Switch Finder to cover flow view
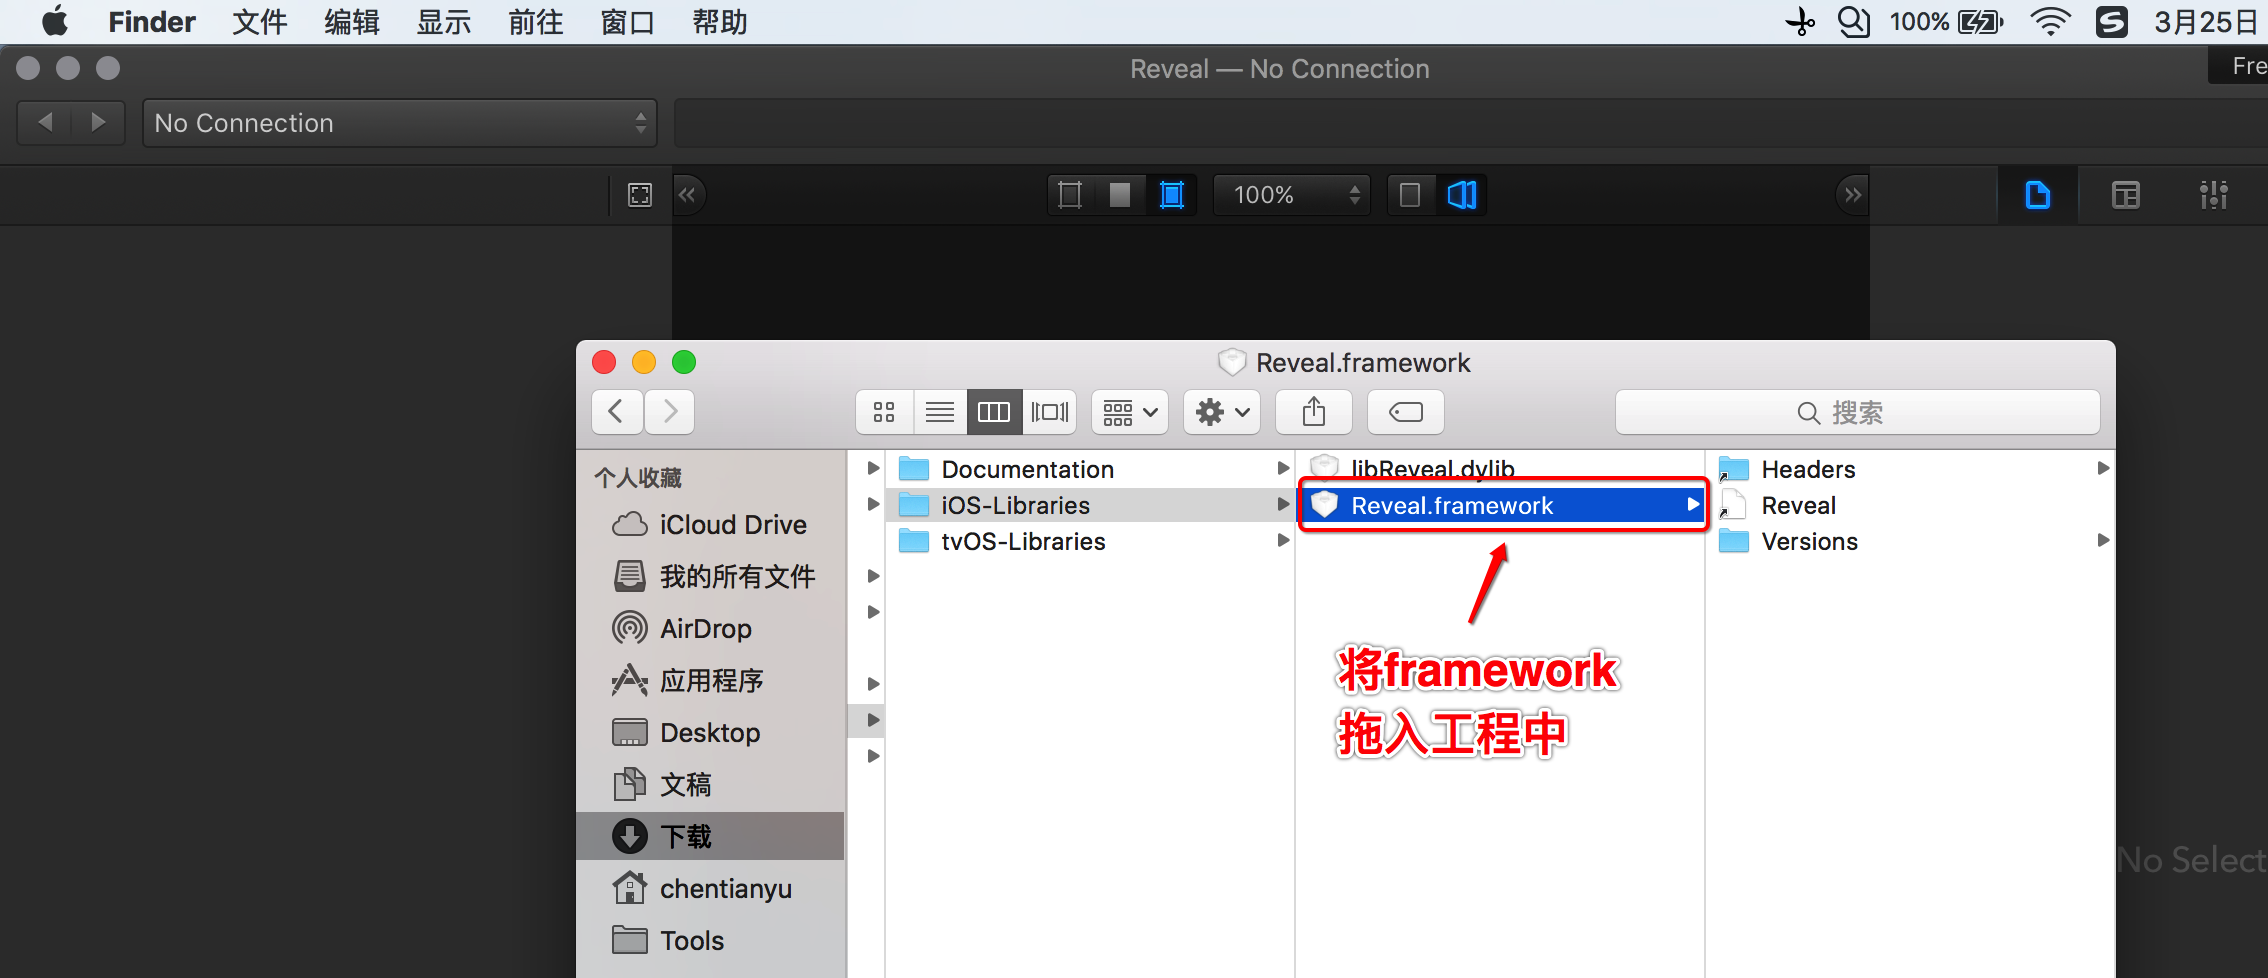Image resolution: width=2268 pixels, height=978 pixels. click(1049, 412)
